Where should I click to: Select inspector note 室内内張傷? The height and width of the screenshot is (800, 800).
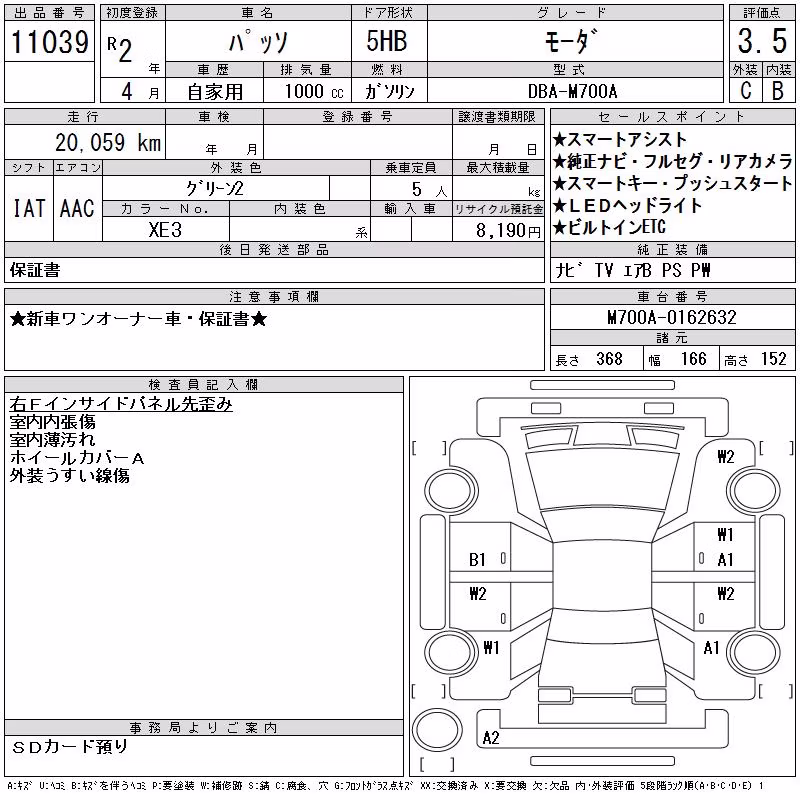(52, 422)
